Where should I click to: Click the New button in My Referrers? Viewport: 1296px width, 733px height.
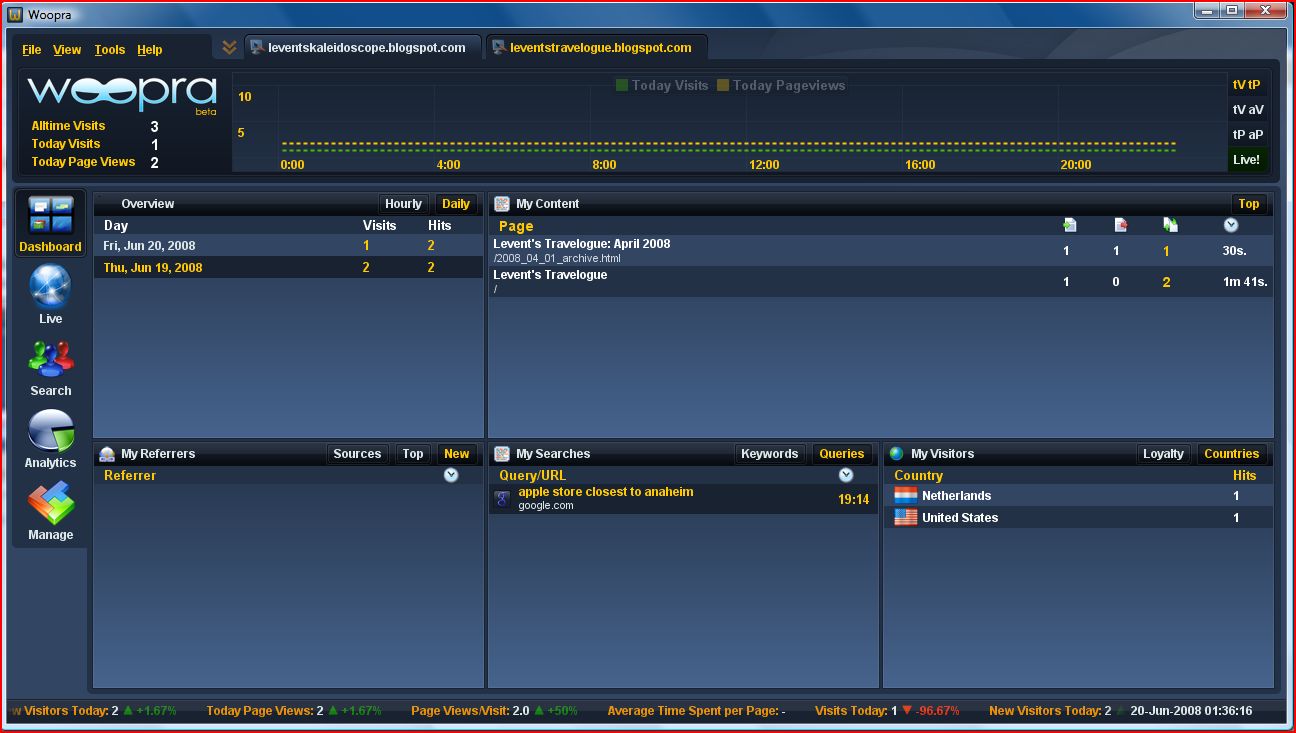point(456,453)
